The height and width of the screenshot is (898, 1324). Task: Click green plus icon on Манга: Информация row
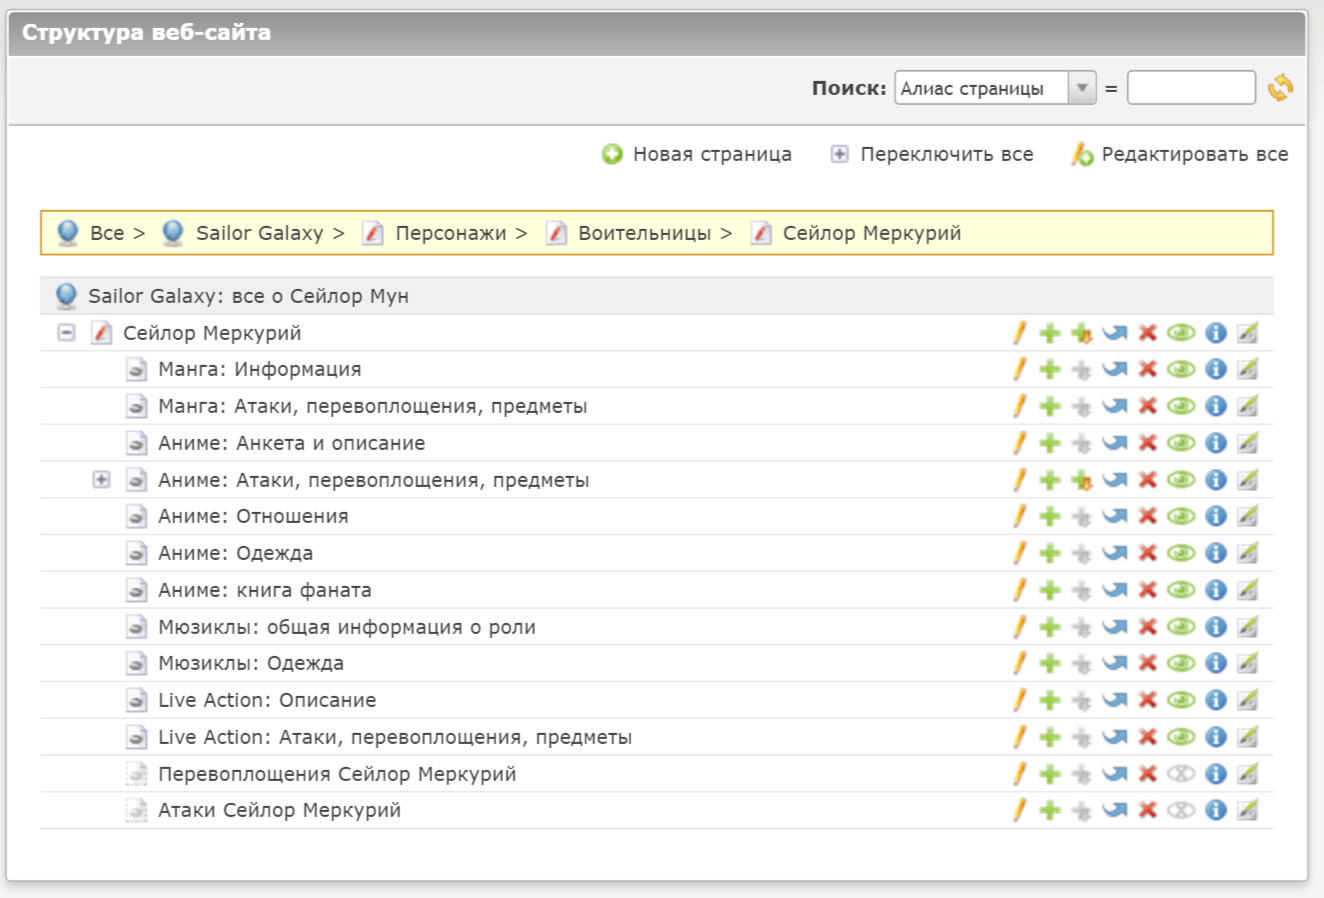[1049, 370]
